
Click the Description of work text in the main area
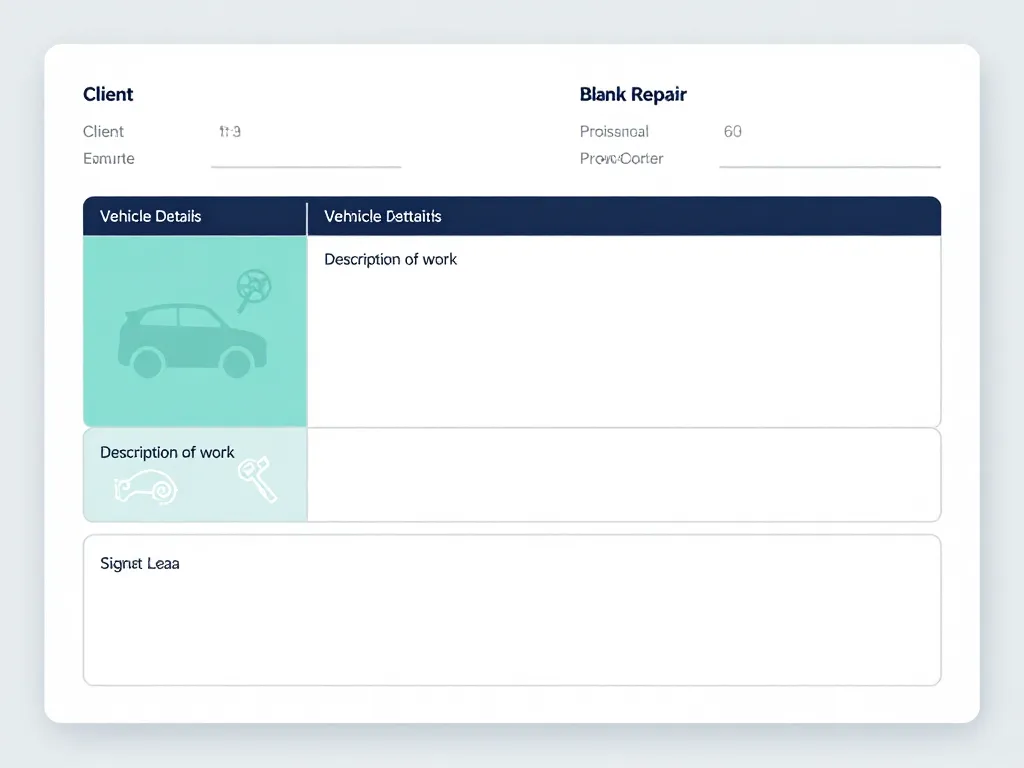point(390,259)
